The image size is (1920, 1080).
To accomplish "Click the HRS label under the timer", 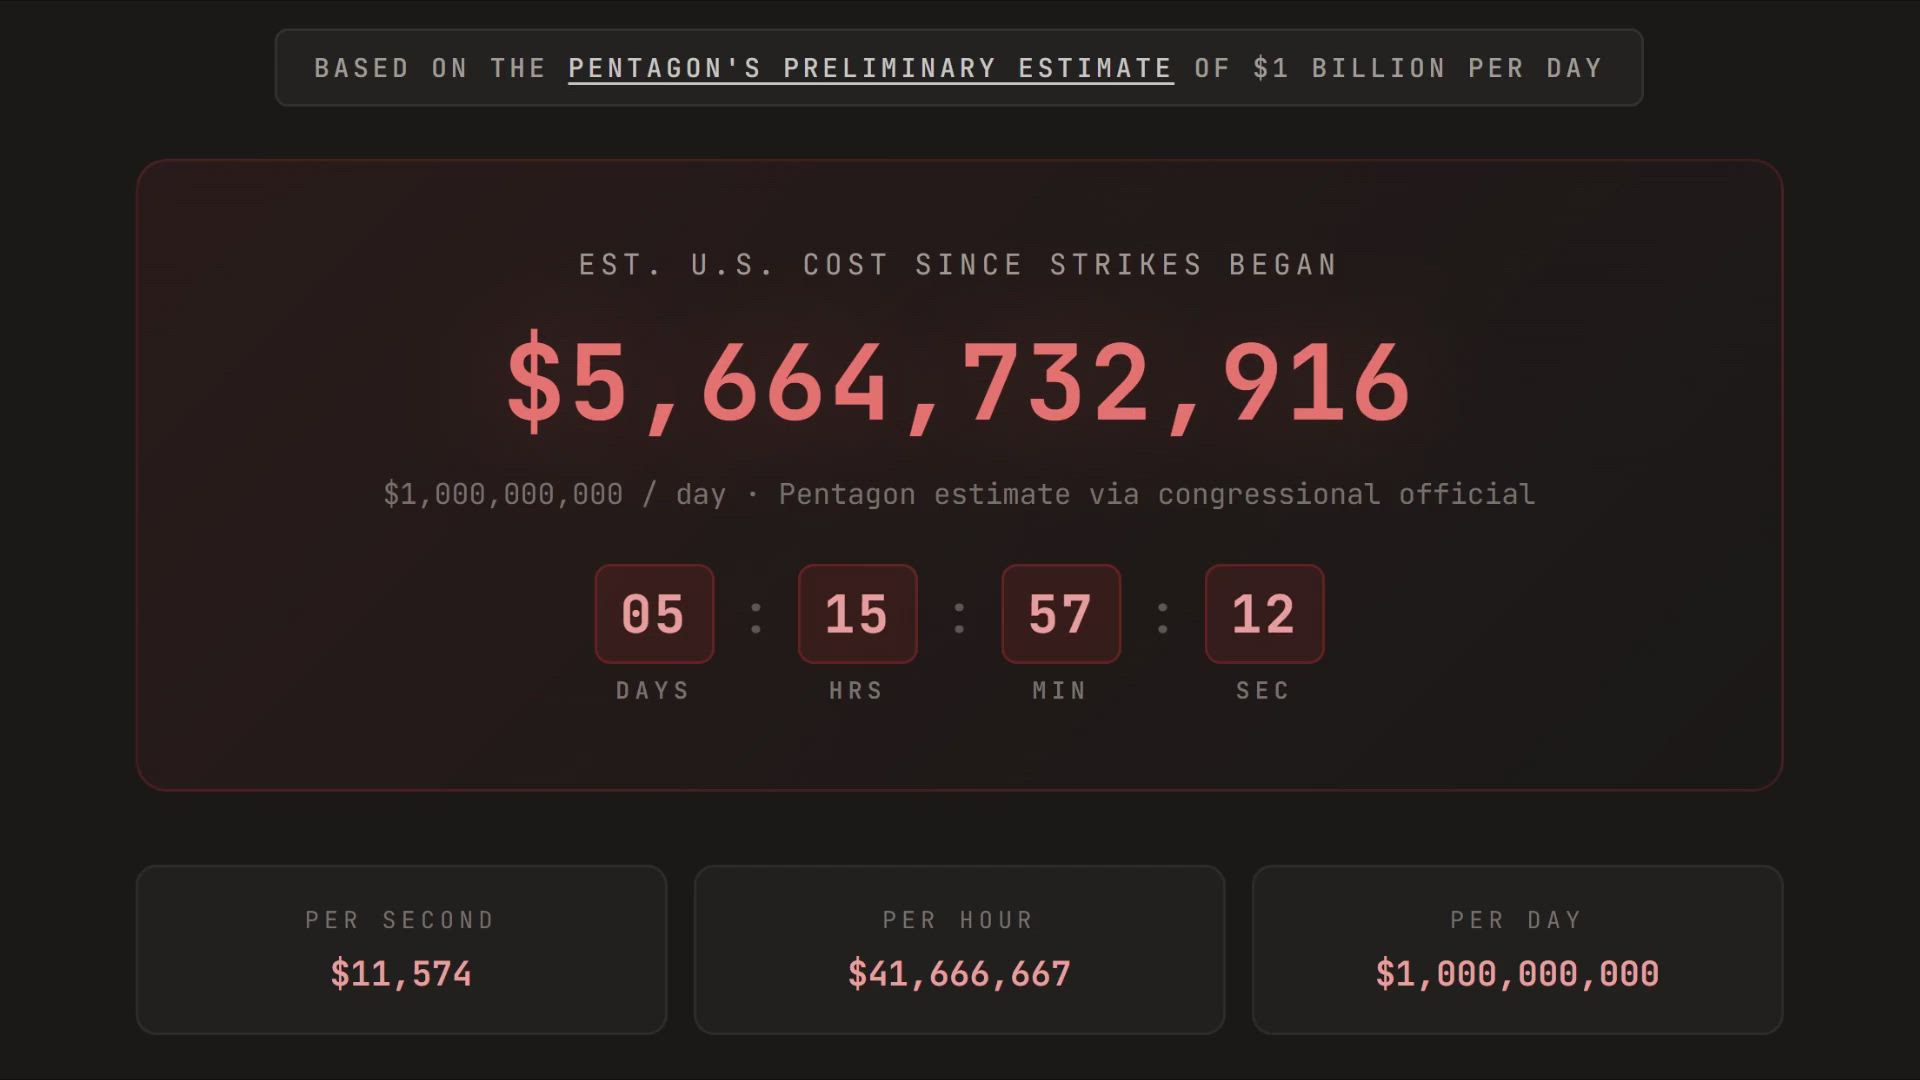I will (x=857, y=691).
